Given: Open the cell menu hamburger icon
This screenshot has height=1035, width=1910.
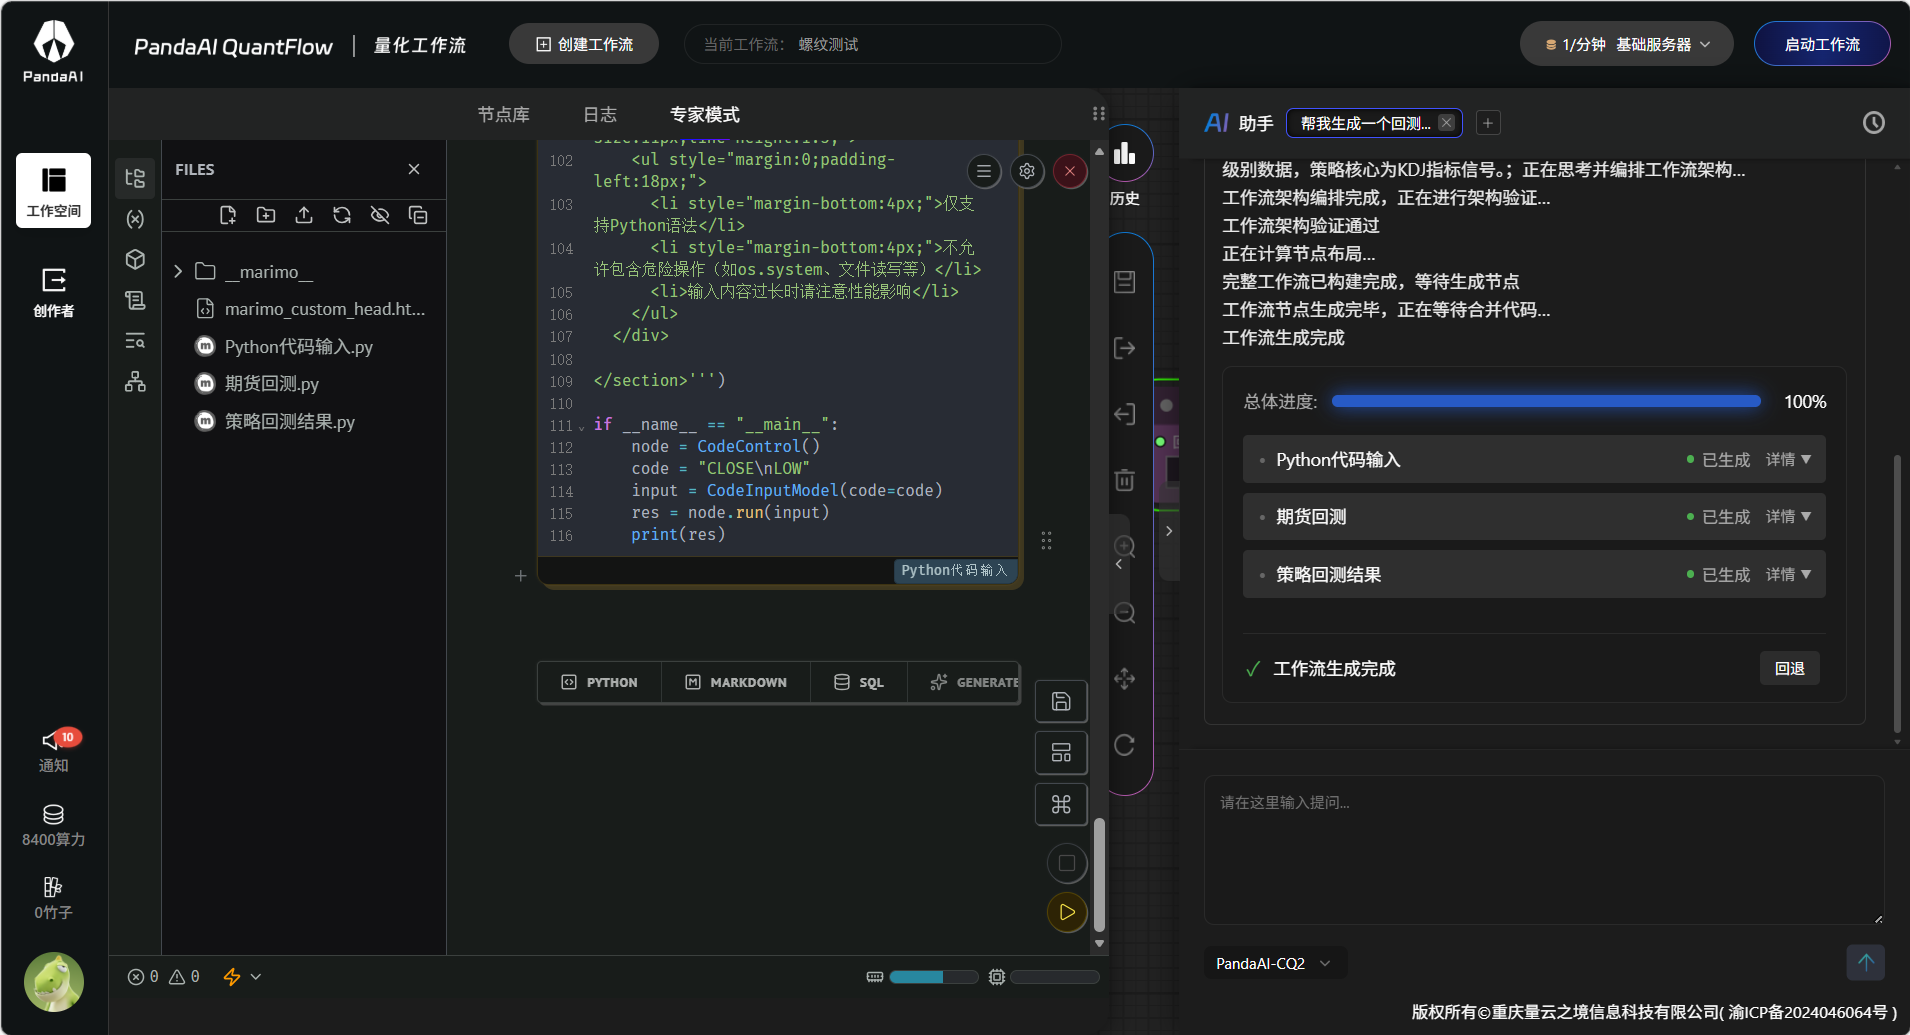Looking at the screenshot, I should tap(984, 171).
